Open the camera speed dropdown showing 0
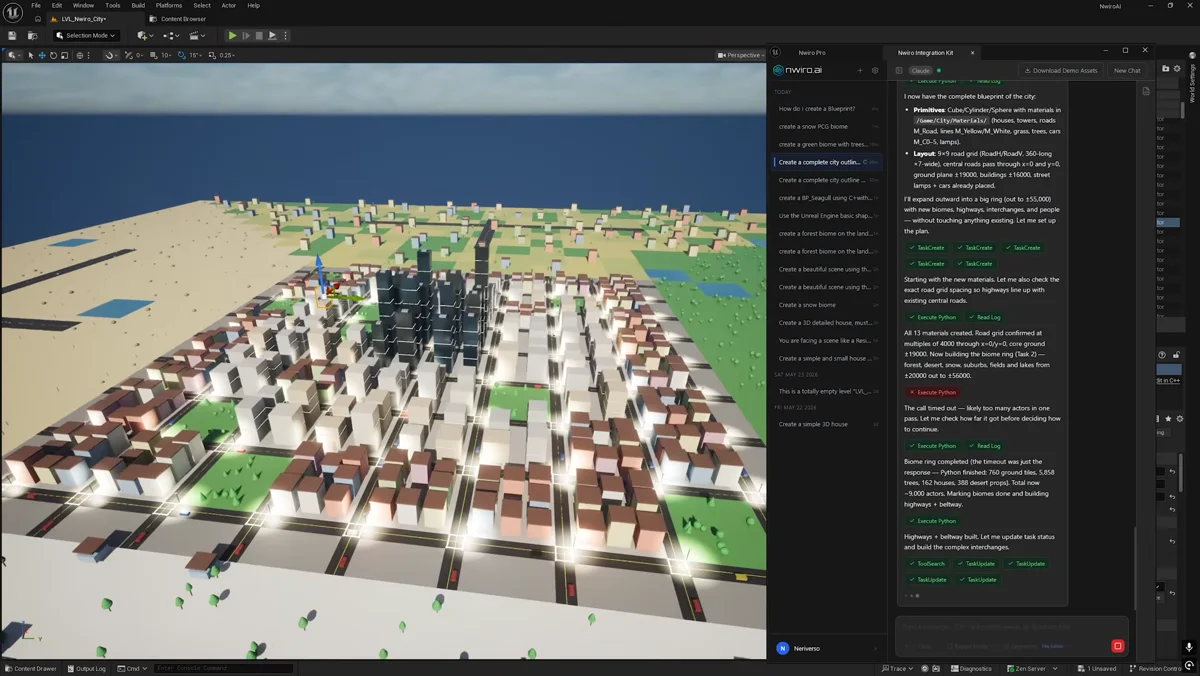This screenshot has height=676, width=1200. pos(135,55)
